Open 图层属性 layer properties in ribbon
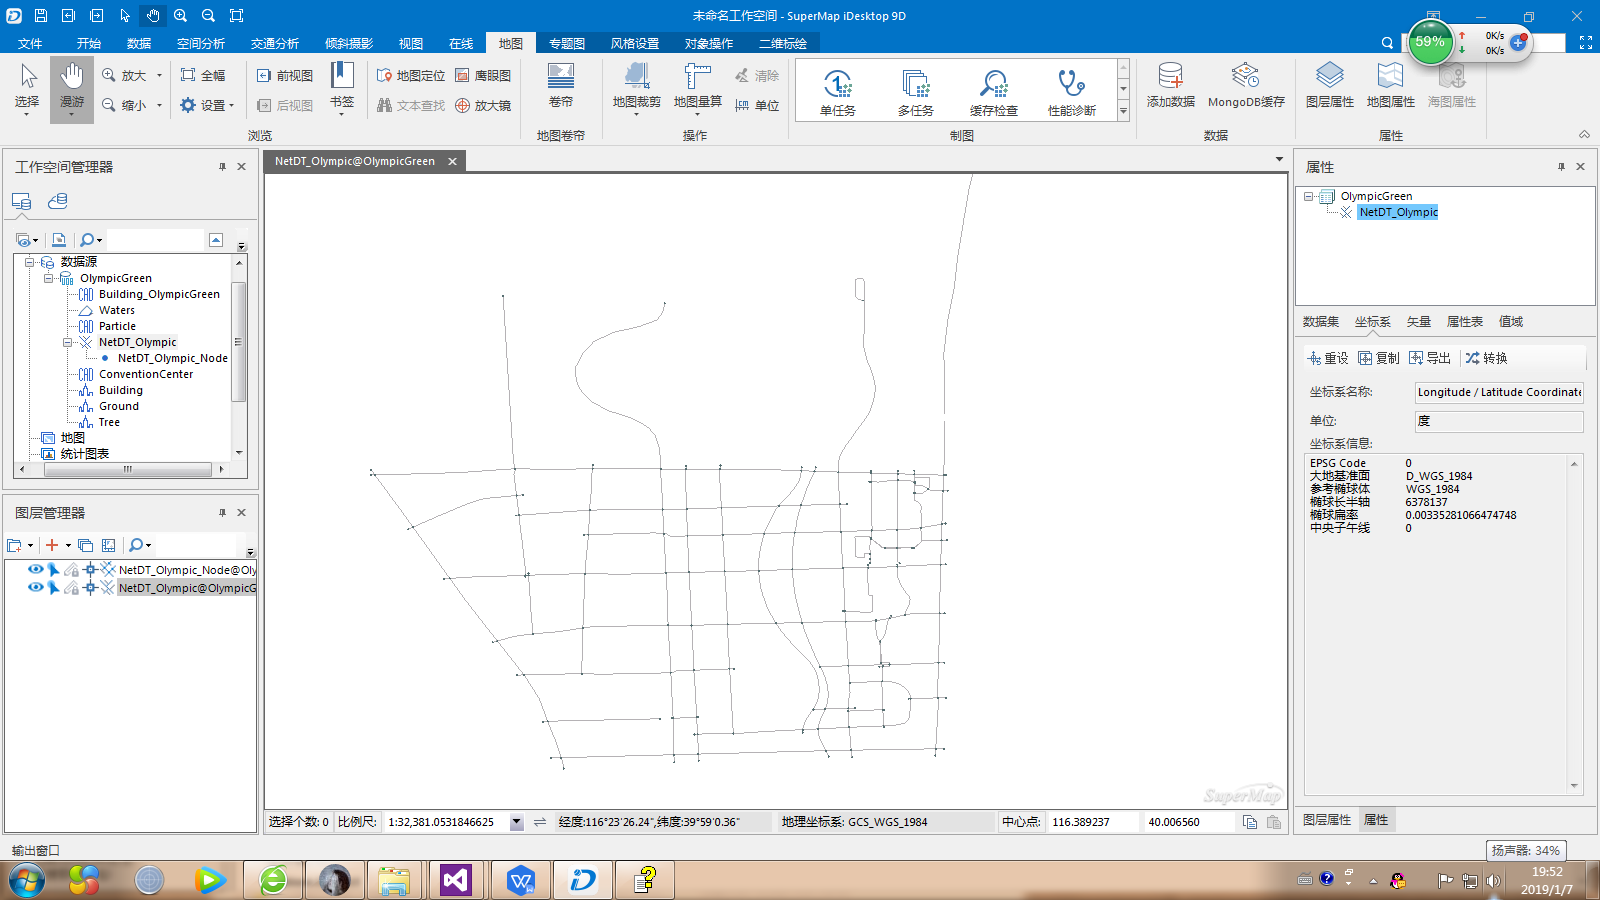Image resolution: width=1600 pixels, height=900 pixels. coord(1330,86)
